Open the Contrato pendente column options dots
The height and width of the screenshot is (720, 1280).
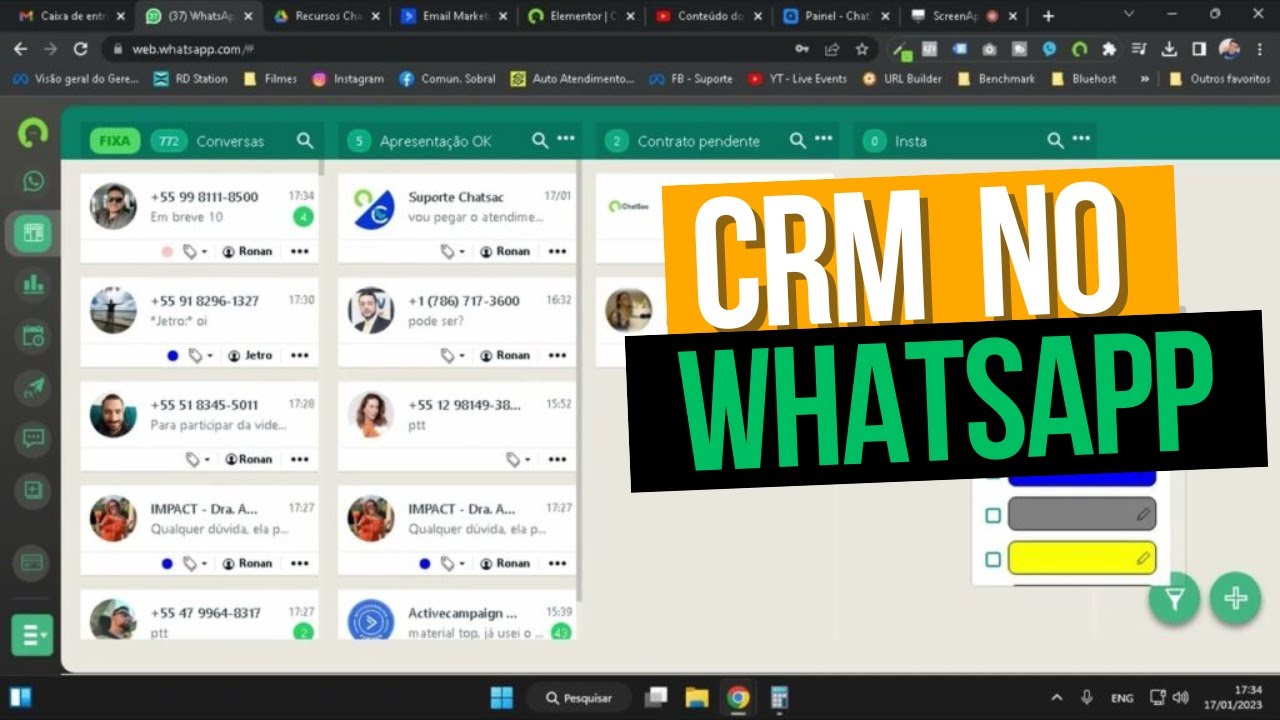pos(824,139)
